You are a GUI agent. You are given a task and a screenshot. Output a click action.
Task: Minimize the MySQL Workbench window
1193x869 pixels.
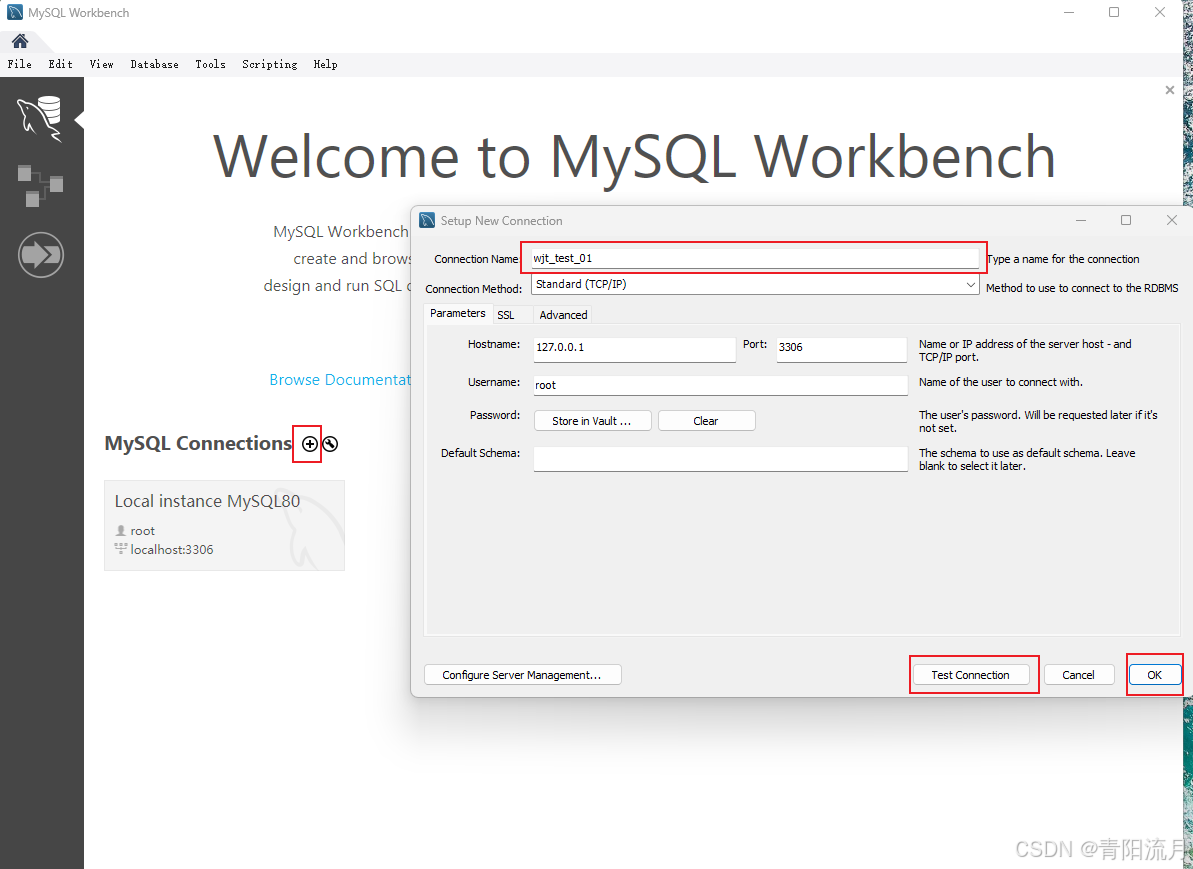pyautogui.click(x=1069, y=12)
